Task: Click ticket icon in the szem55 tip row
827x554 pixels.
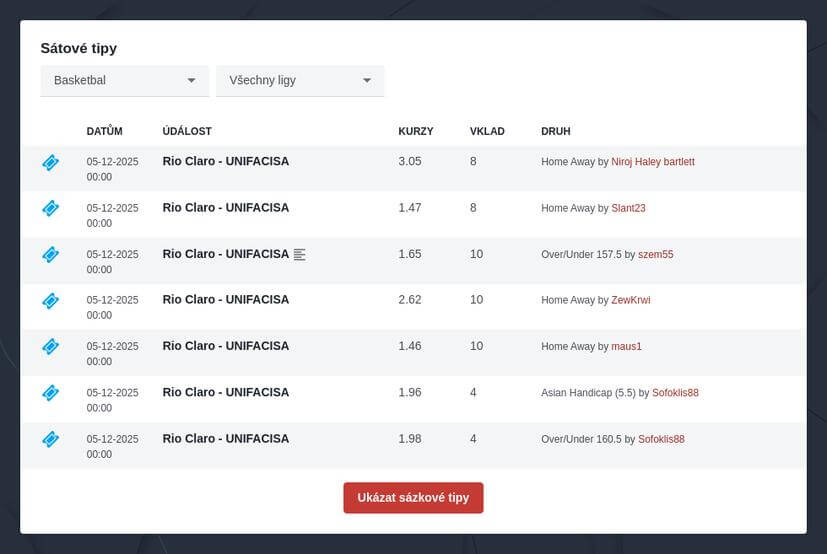Action: pyautogui.click(x=50, y=254)
